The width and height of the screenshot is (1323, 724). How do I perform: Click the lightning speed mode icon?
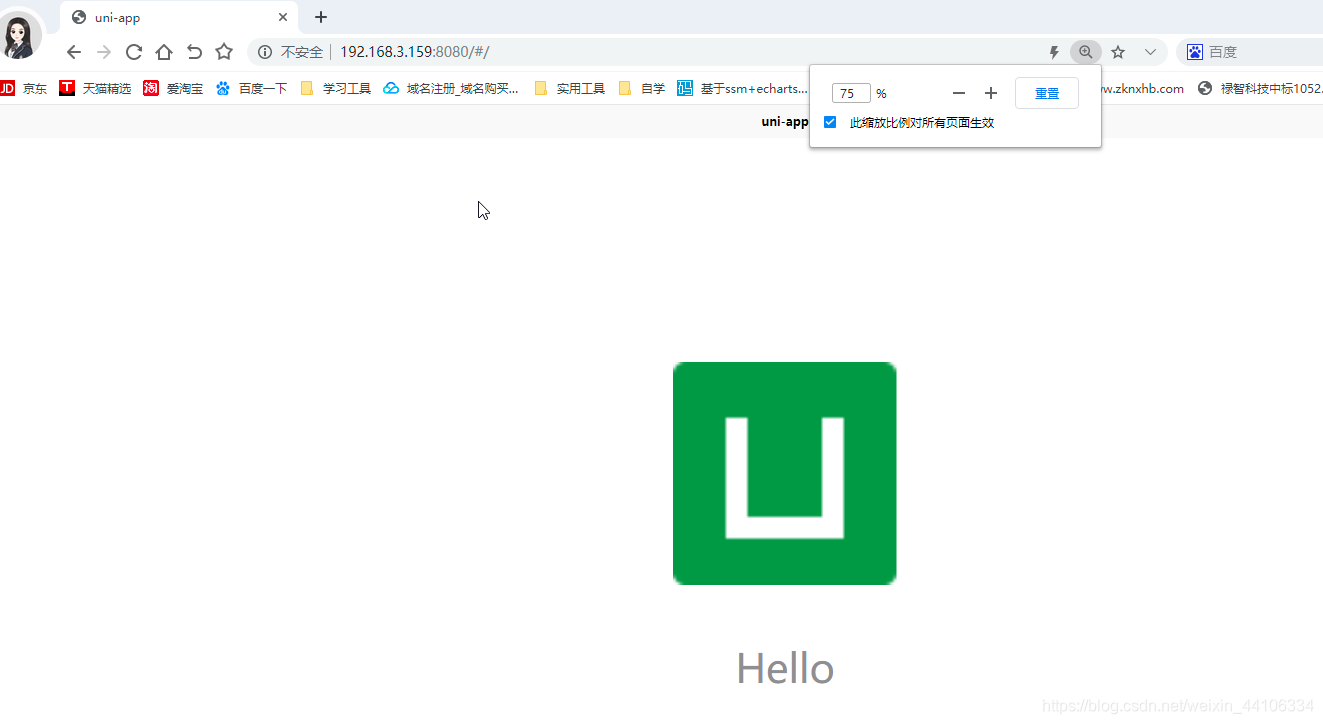point(1053,52)
